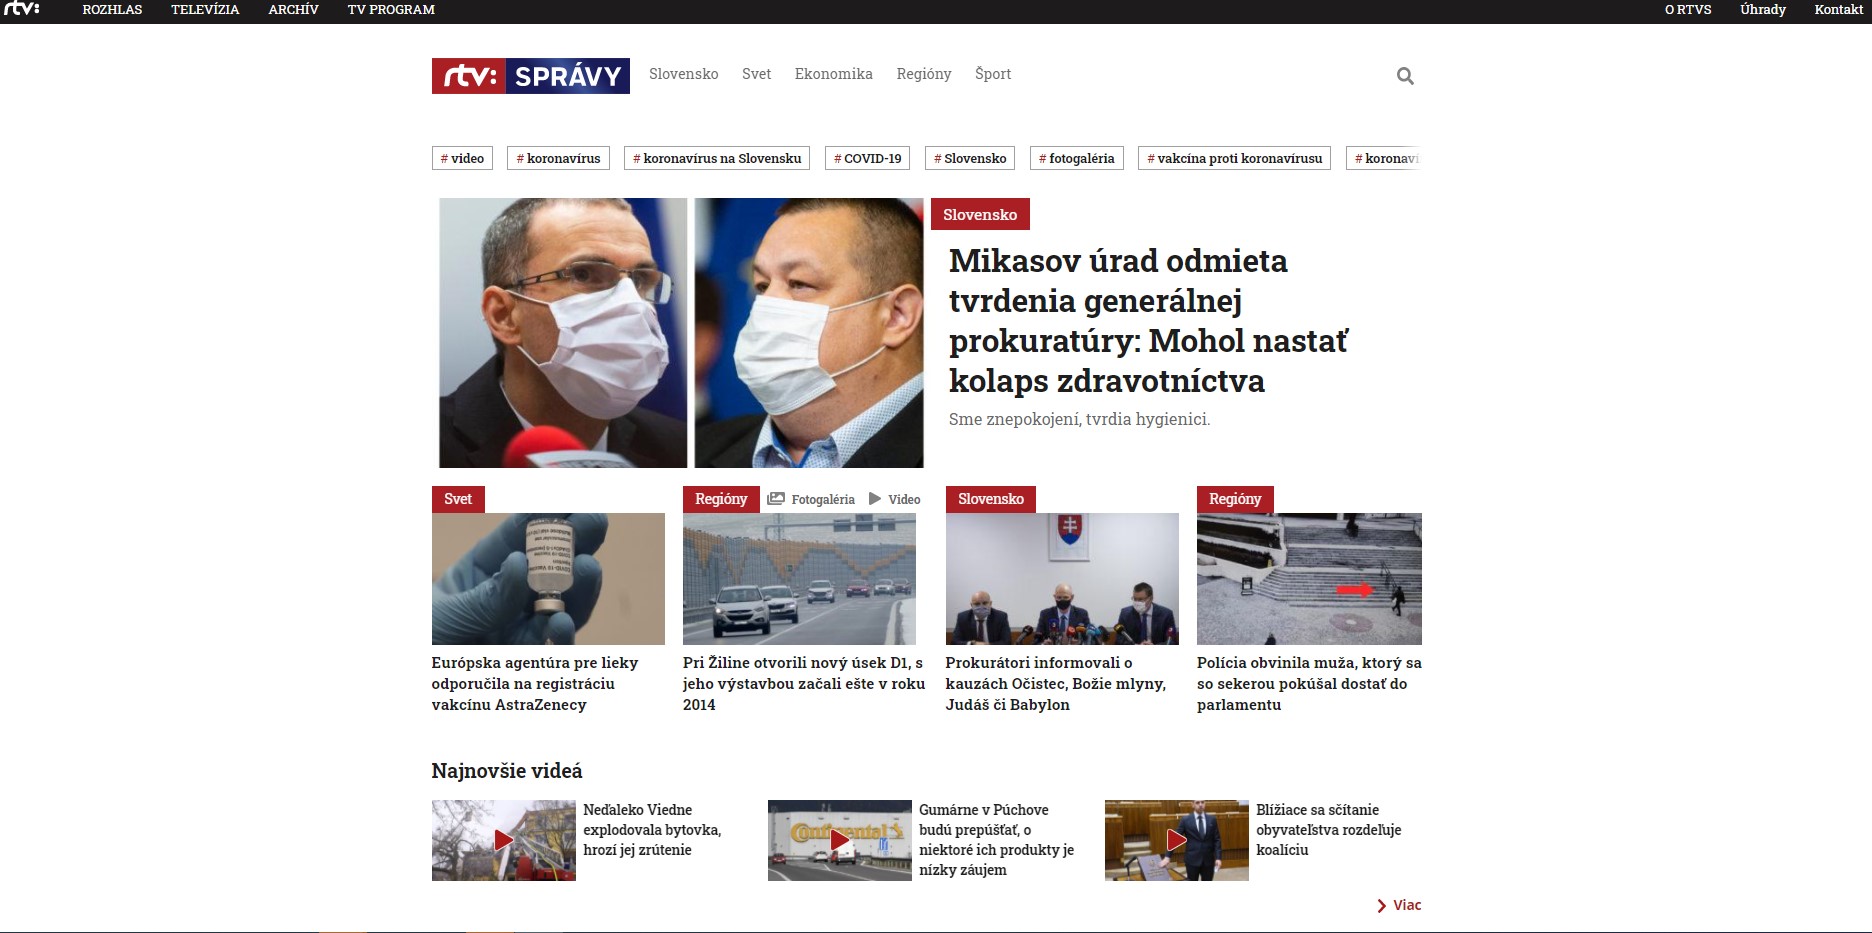This screenshot has width=1872, height=933.
Task: Open Úhrady link in top bar
Action: 1763,10
